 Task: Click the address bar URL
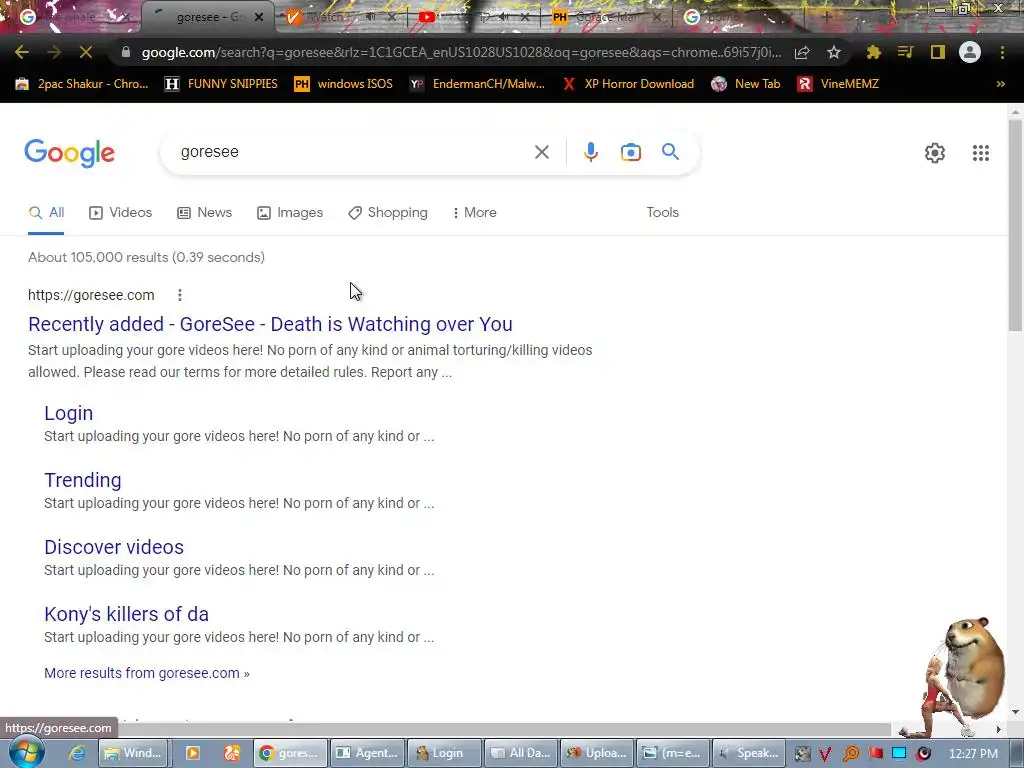[x=461, y=52]
